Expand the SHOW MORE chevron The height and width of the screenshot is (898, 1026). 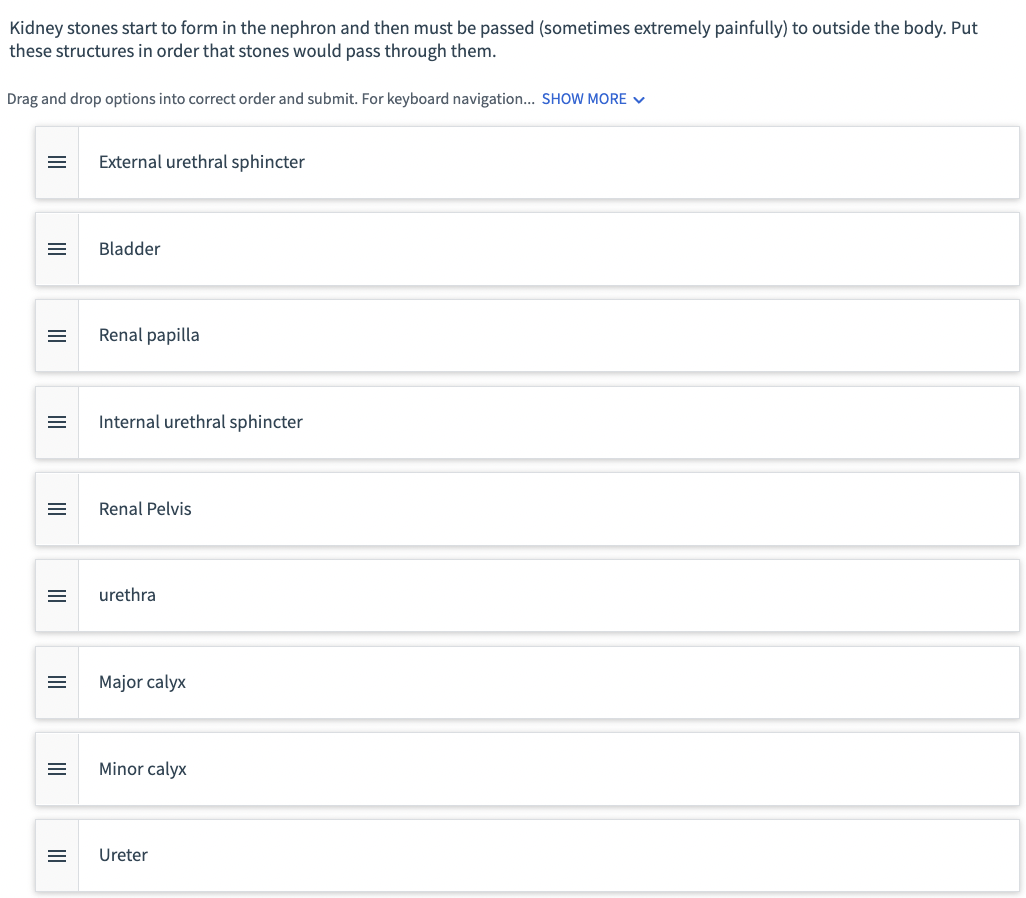(639, 99)
